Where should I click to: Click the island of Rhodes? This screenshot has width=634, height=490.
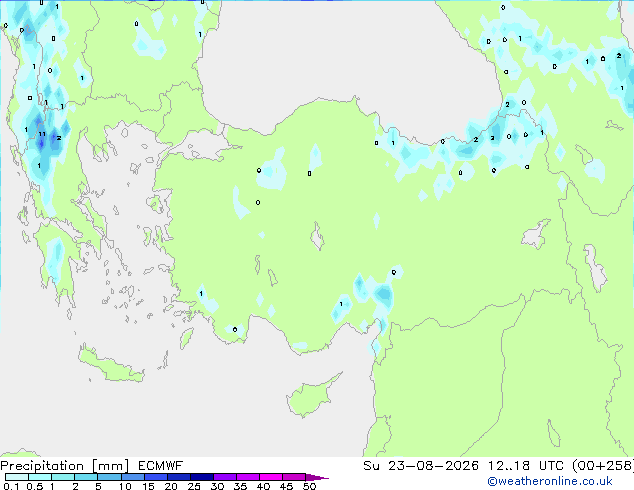(186, 338)
